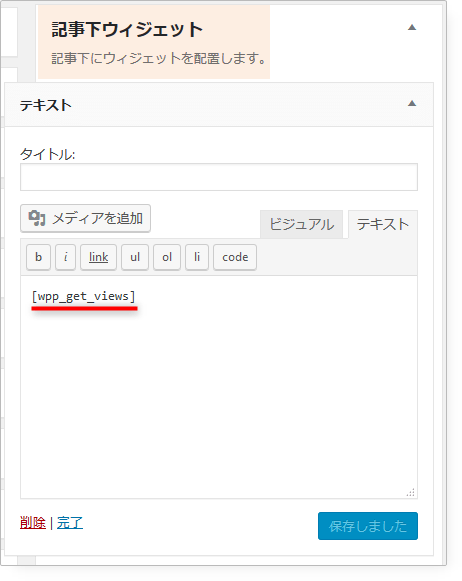Click the [wpp_get_views] shortcode text
This screenshot has height=581, width=462.
(x=83, y=296)
